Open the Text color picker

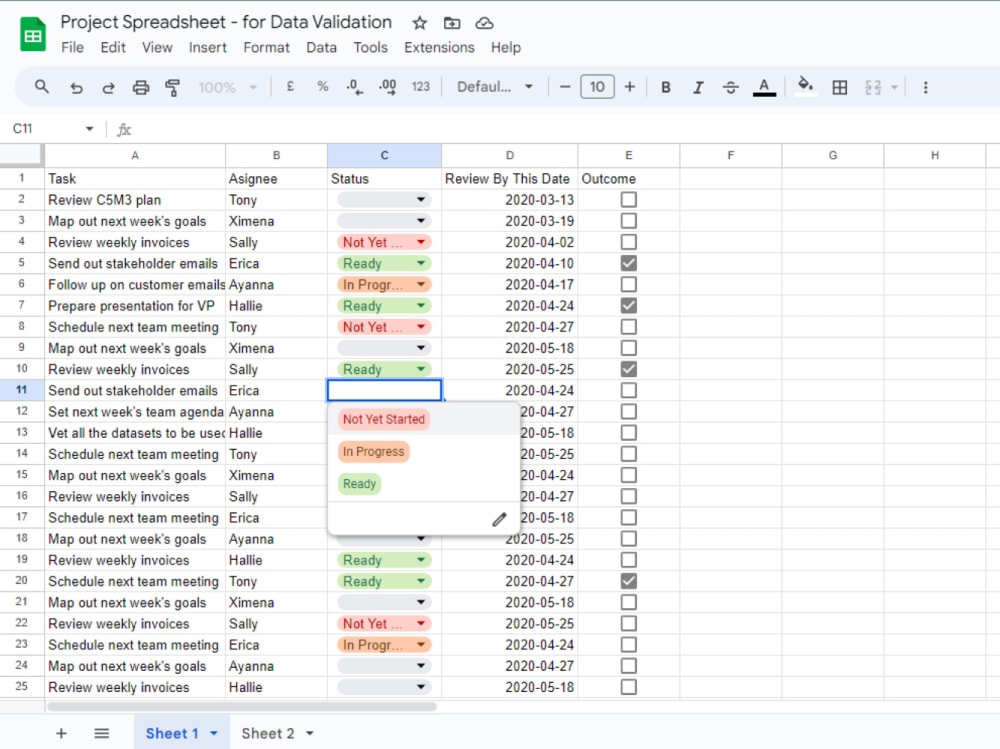tap(764, 87)
